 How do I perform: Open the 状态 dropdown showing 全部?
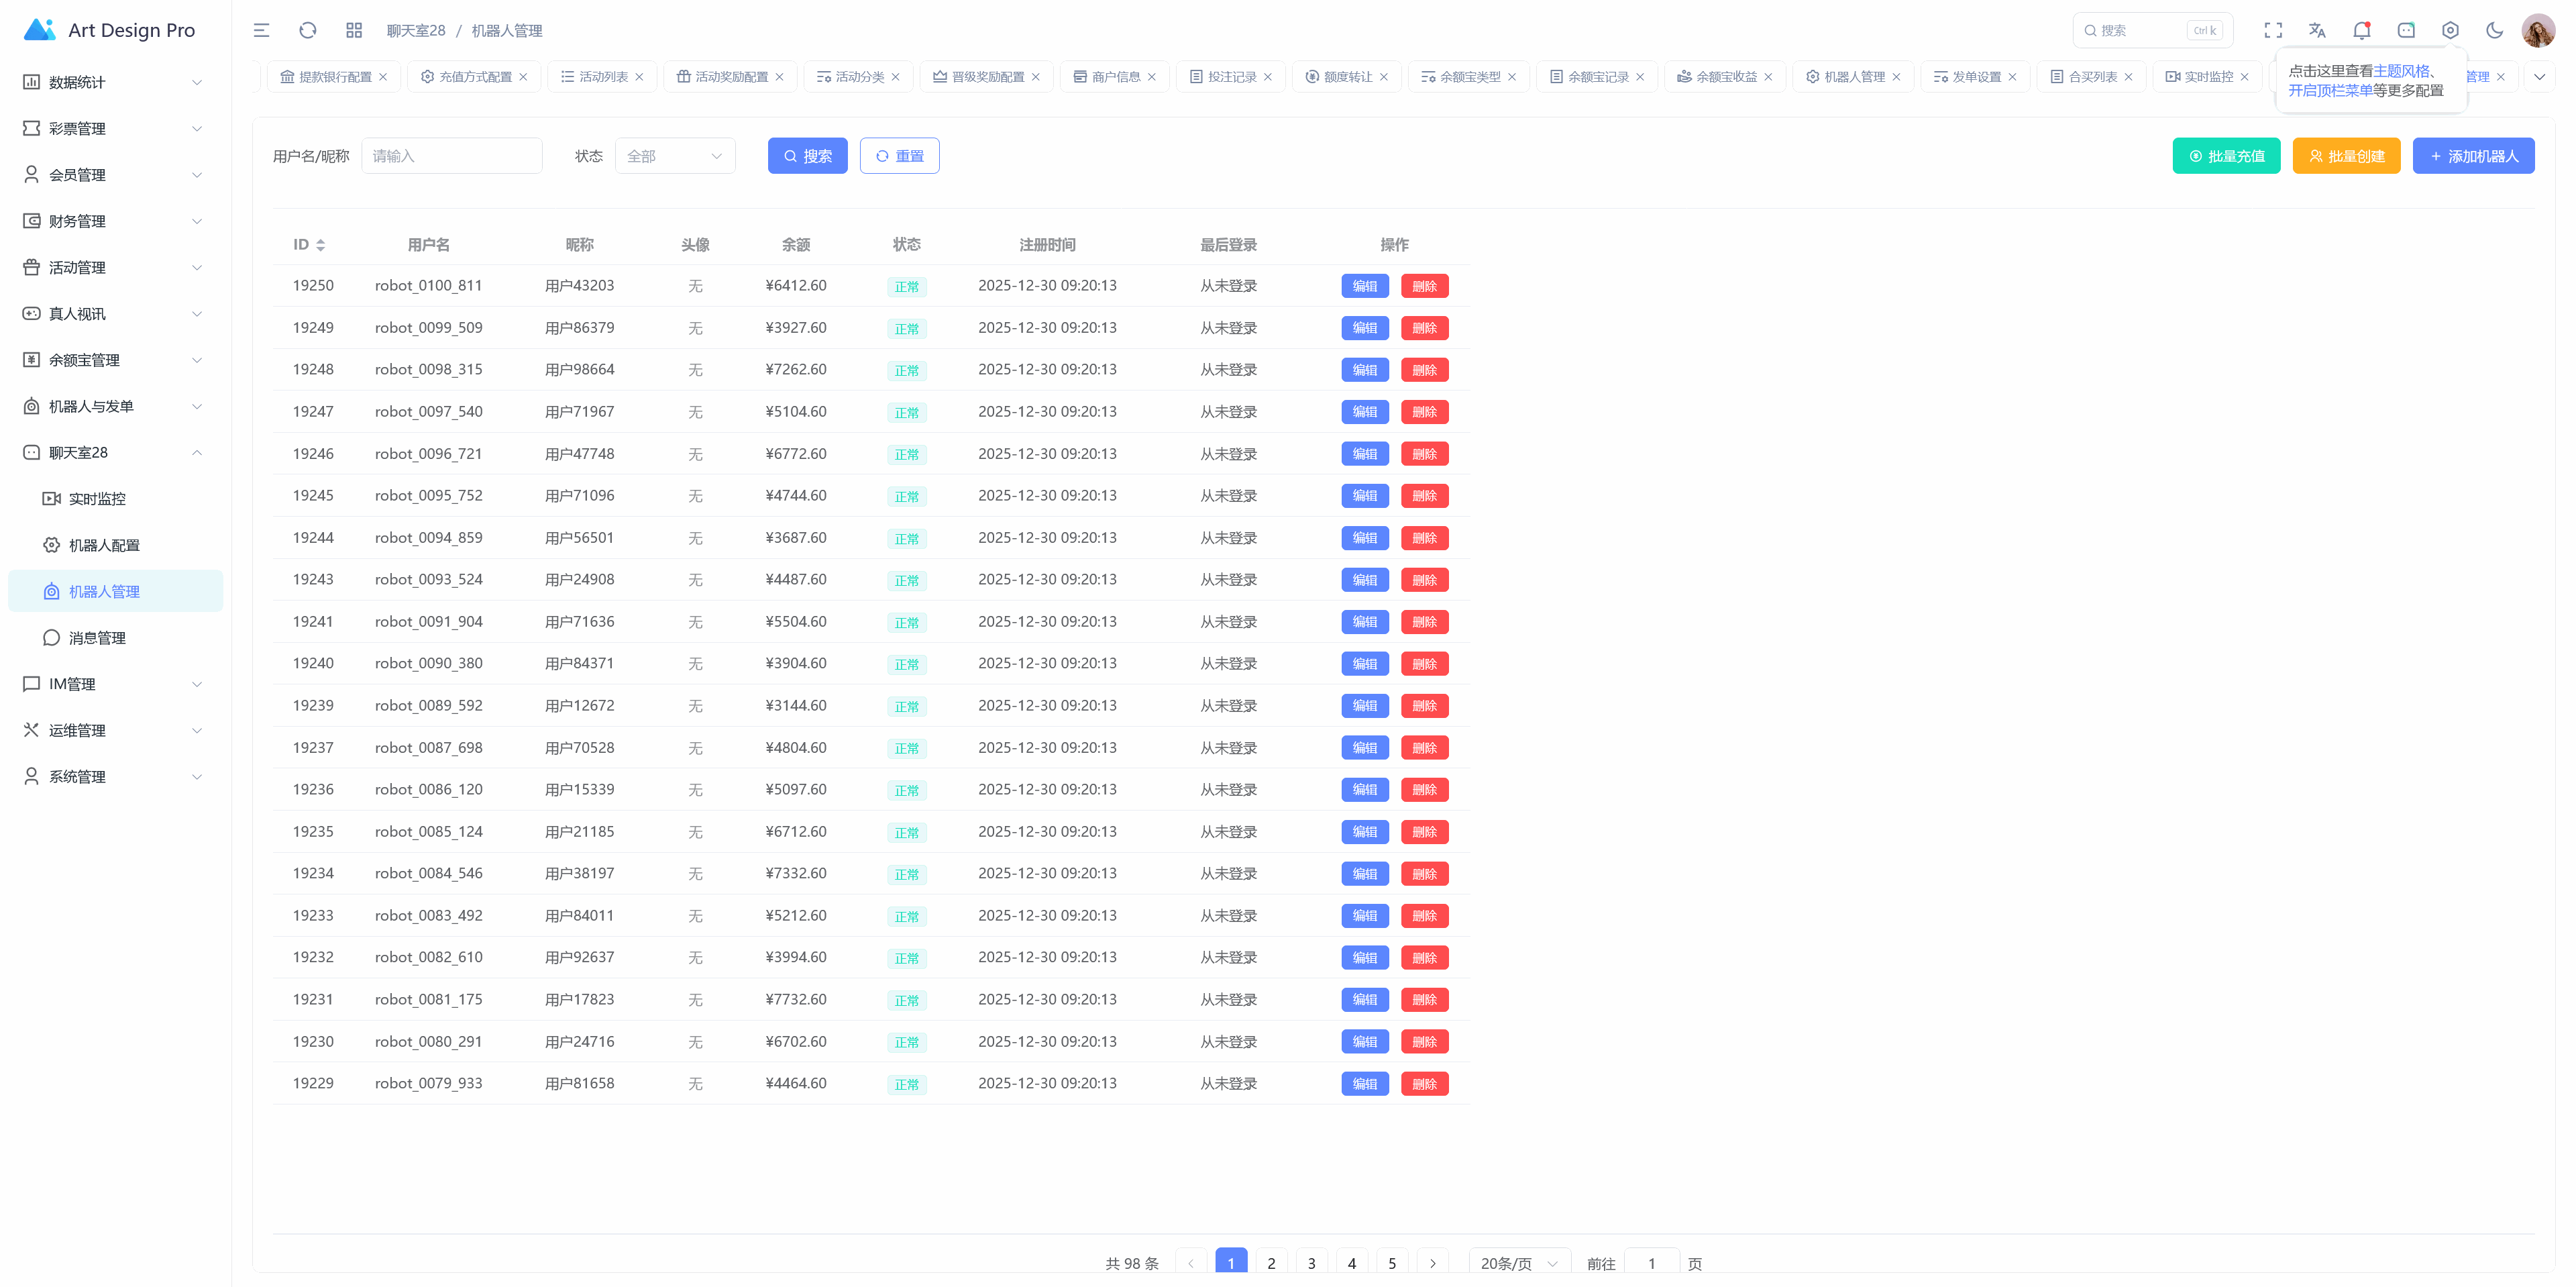pos(675,156)
